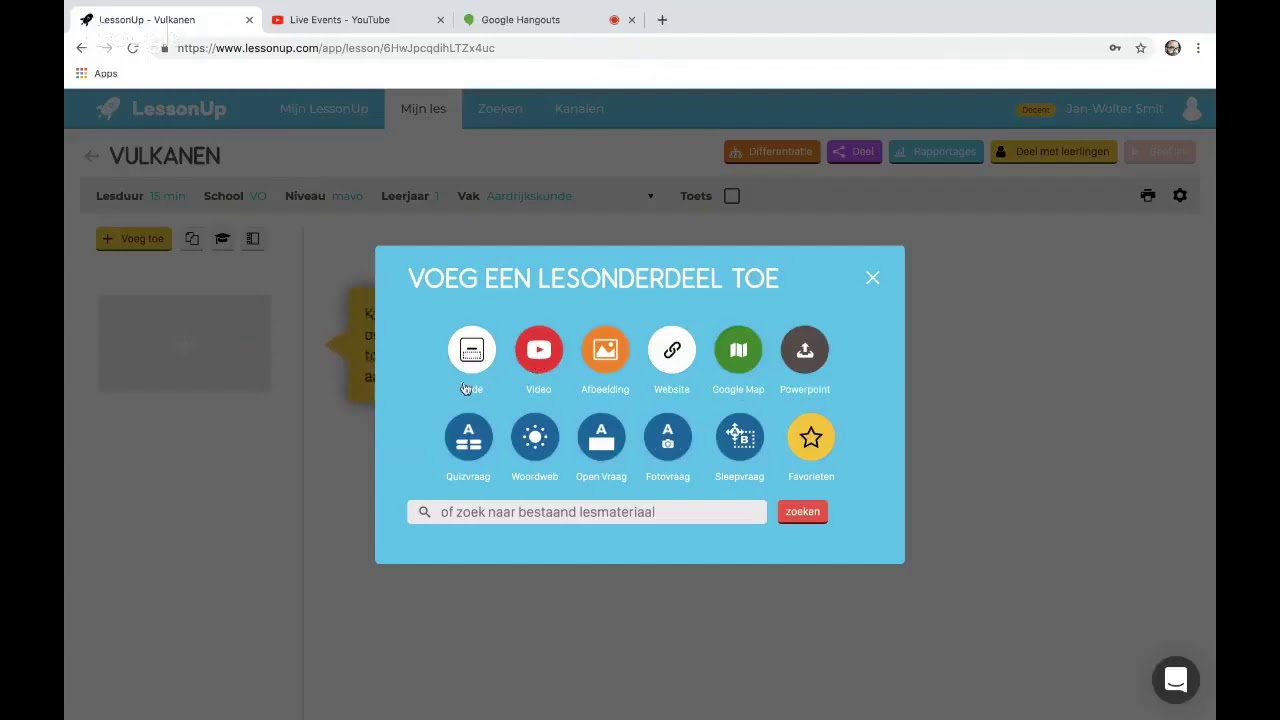Upload a Powerpoint file component
Image resolution: width=1280 pixels, height=720 pixels.
[805, 350]
